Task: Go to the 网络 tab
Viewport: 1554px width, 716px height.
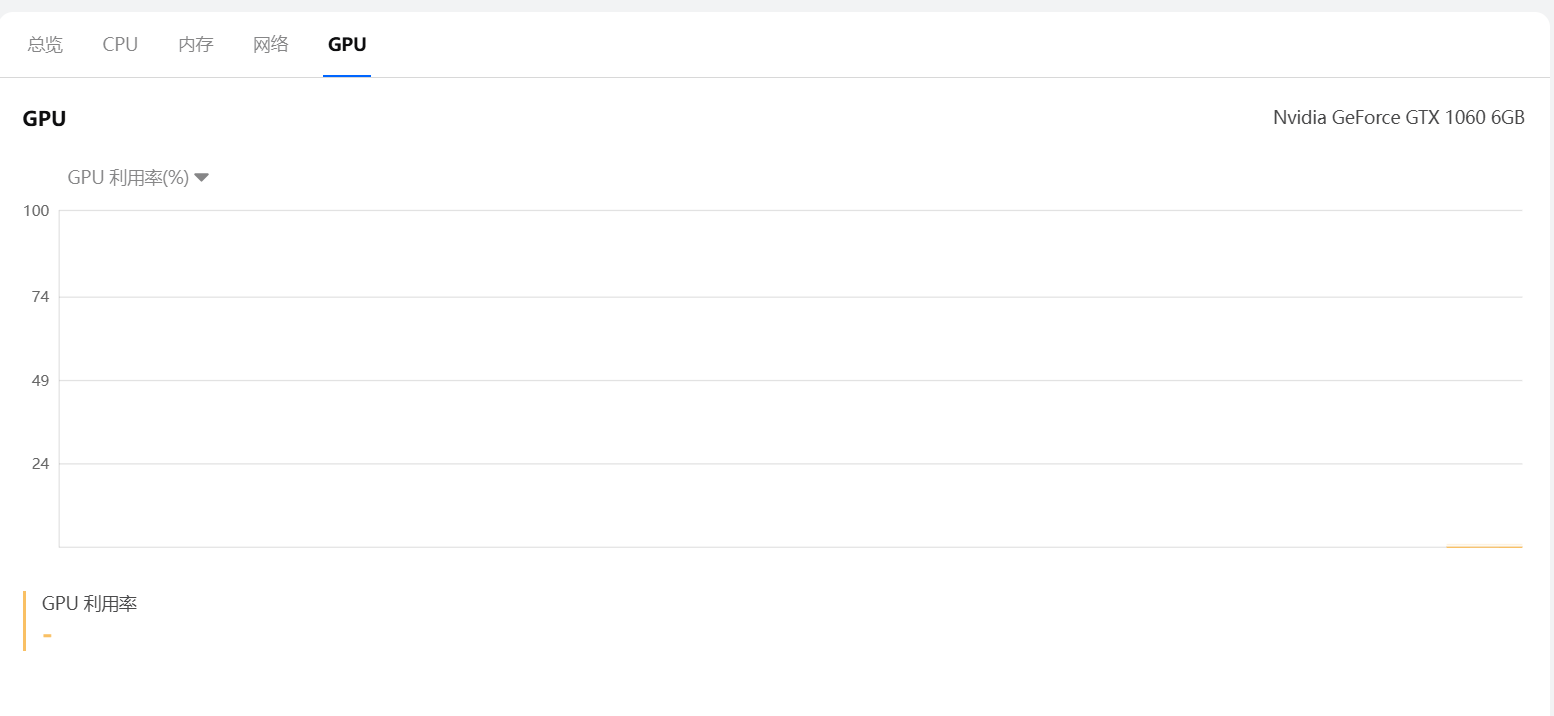Action: point(271,44)
